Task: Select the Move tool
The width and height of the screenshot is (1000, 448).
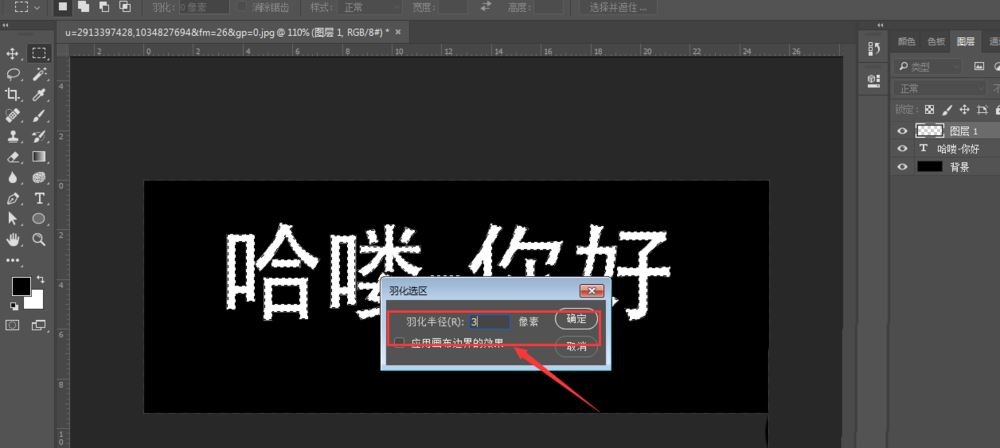Action: (12, 54)
